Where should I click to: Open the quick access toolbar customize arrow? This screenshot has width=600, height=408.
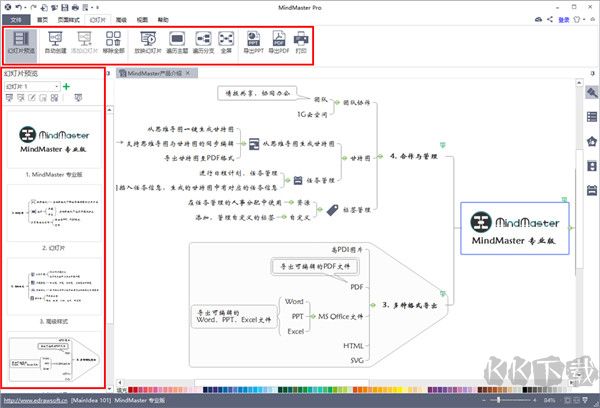pyautogui.click(x=97, y=7)
